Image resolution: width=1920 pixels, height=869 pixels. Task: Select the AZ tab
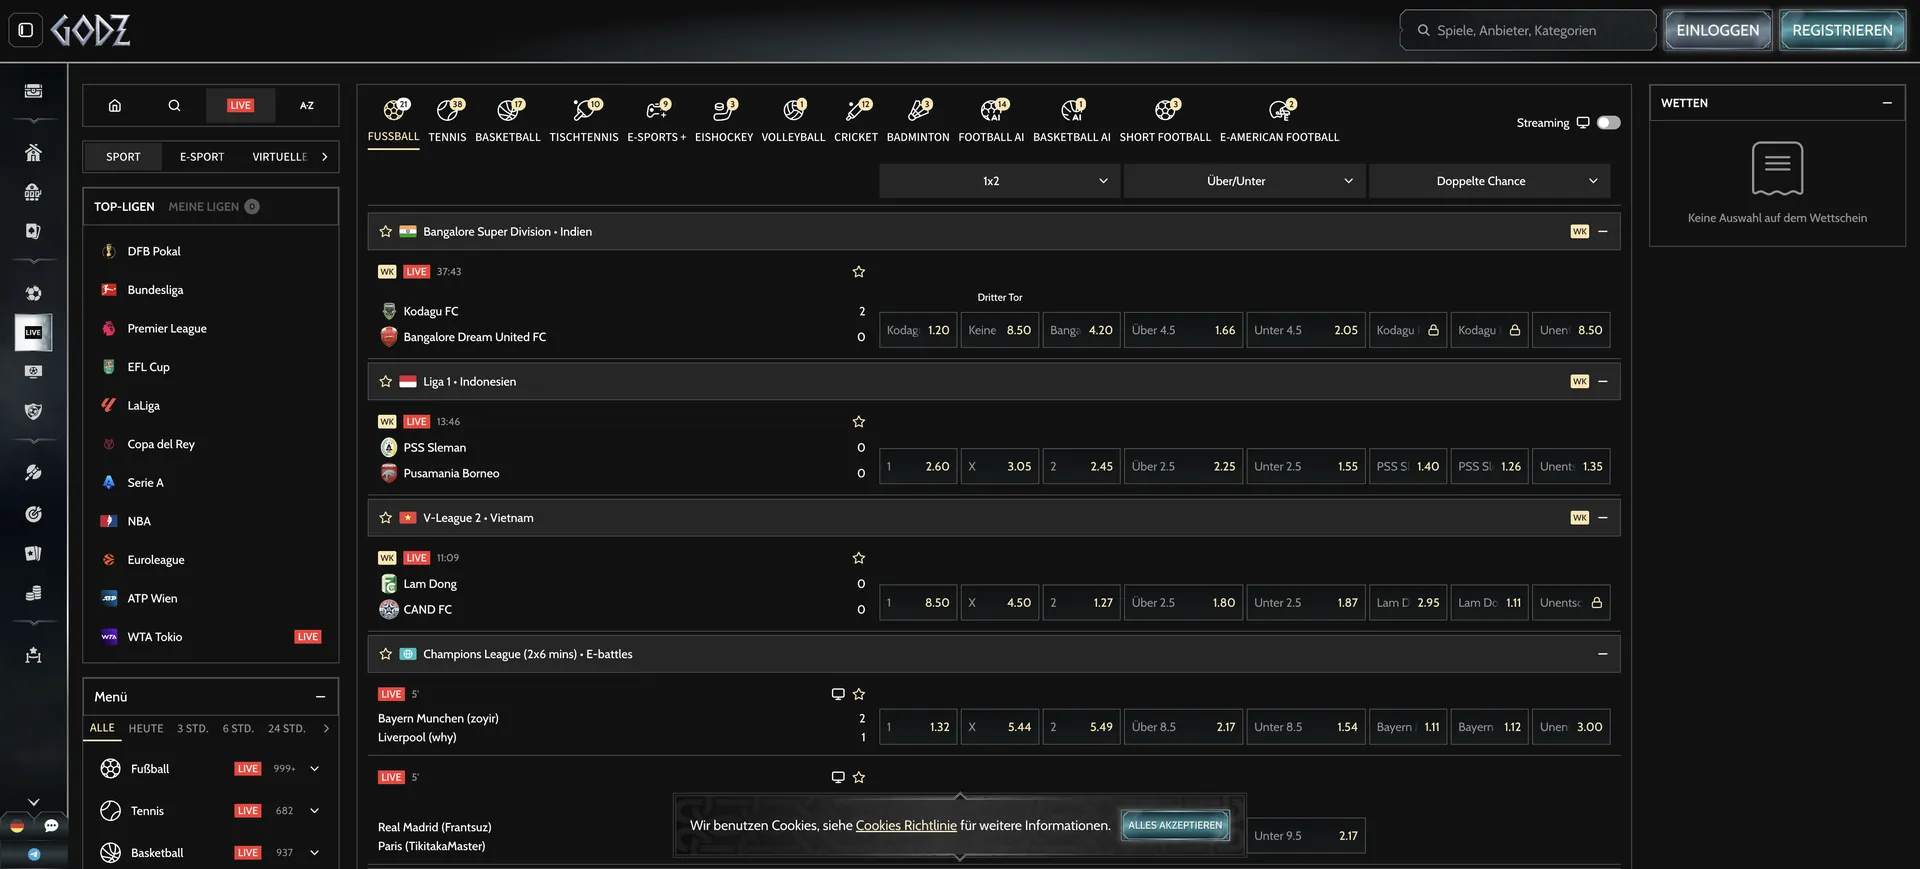(307, 105)
